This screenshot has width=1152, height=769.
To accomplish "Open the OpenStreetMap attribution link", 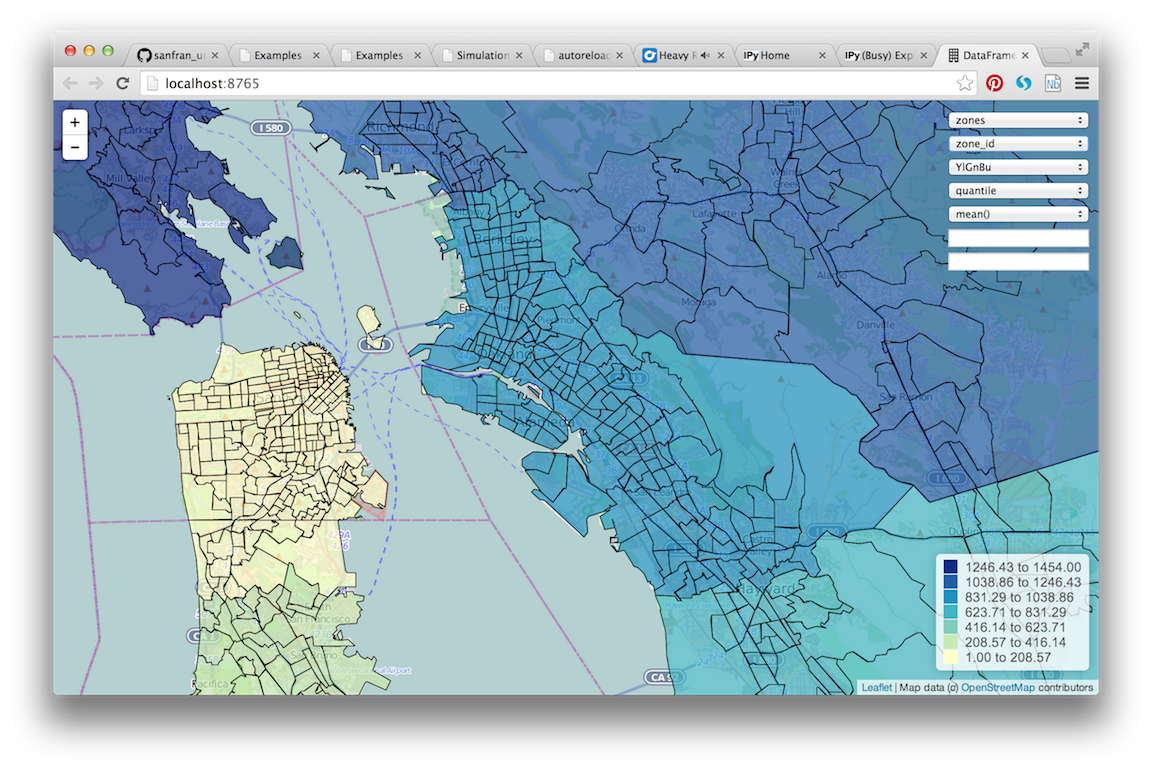I will click(x=997, y=687).
